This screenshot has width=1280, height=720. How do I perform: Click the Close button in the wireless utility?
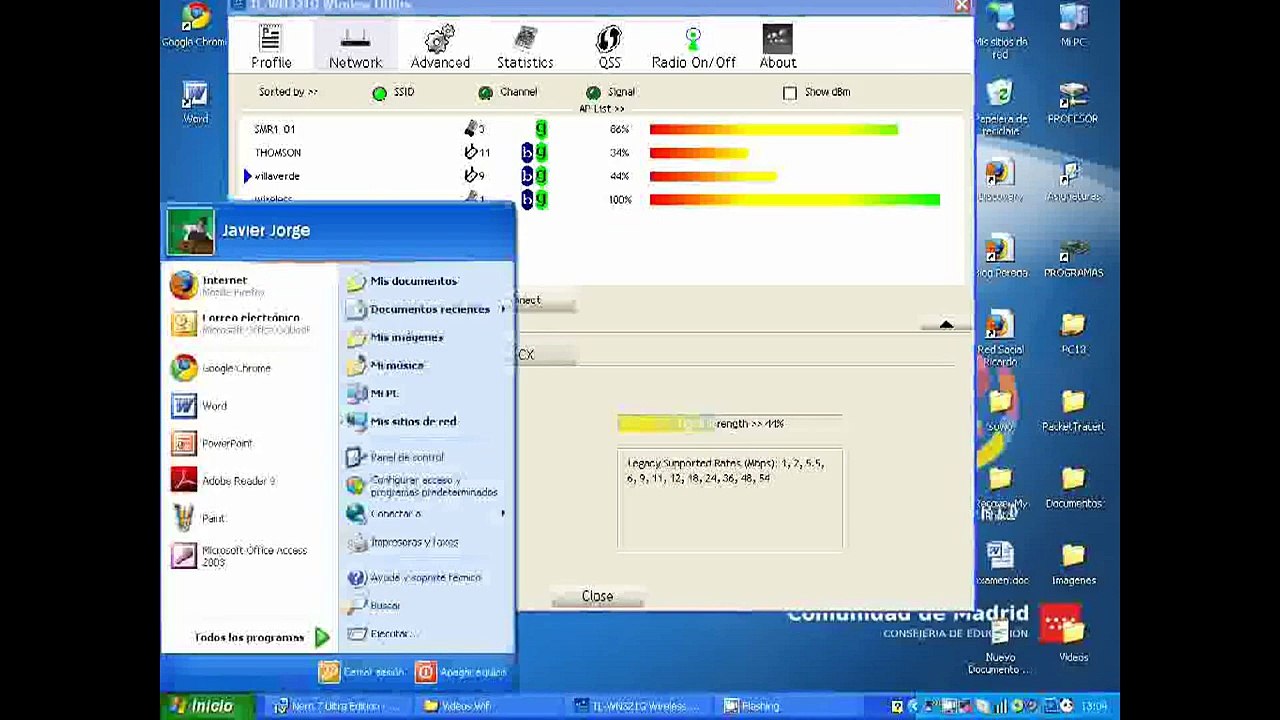tap(597, 596)
